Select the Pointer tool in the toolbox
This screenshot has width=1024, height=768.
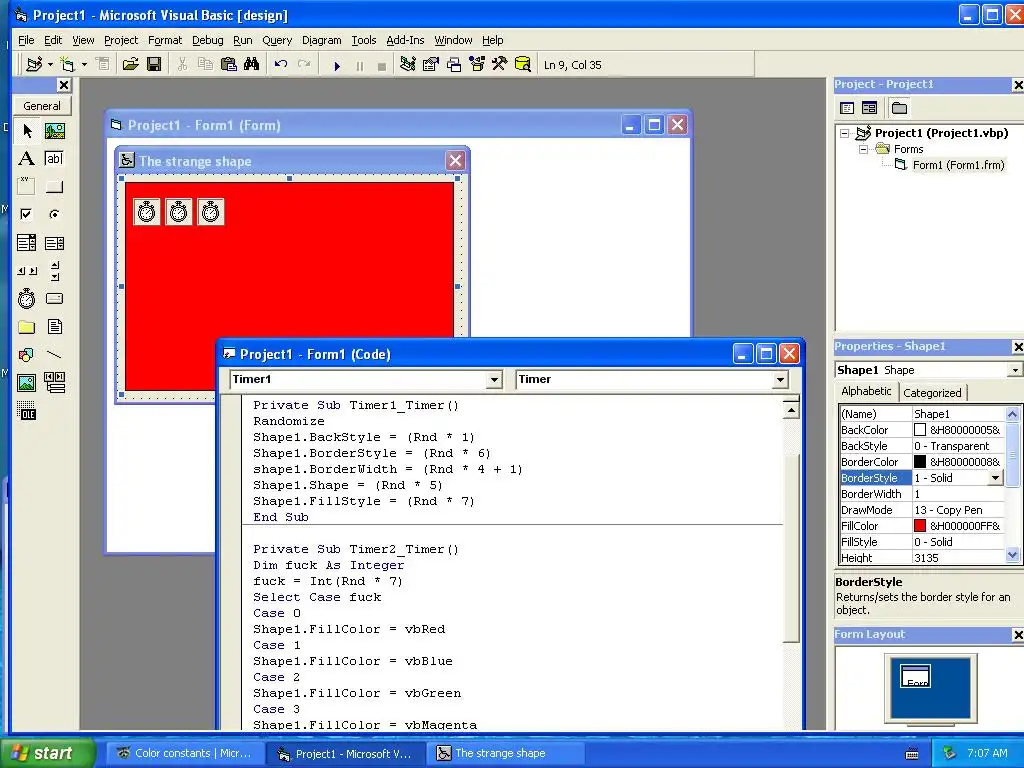point(27,131)
